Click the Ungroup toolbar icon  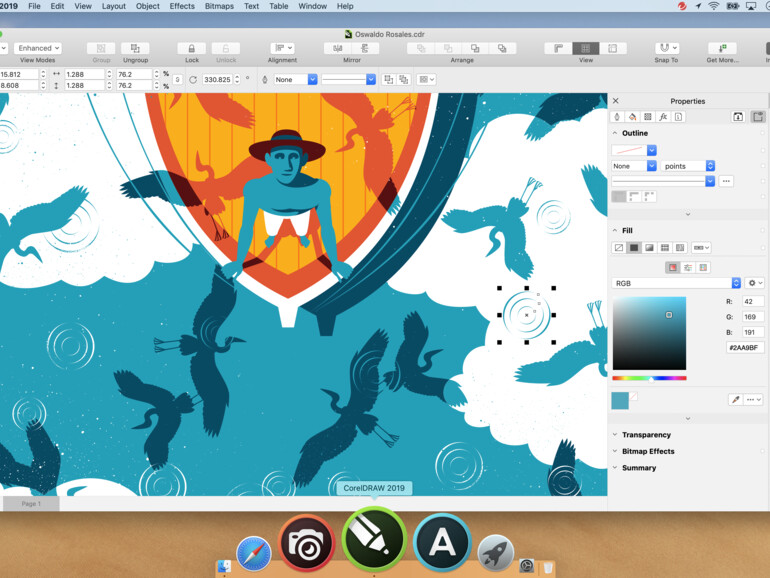click(135, 48)
